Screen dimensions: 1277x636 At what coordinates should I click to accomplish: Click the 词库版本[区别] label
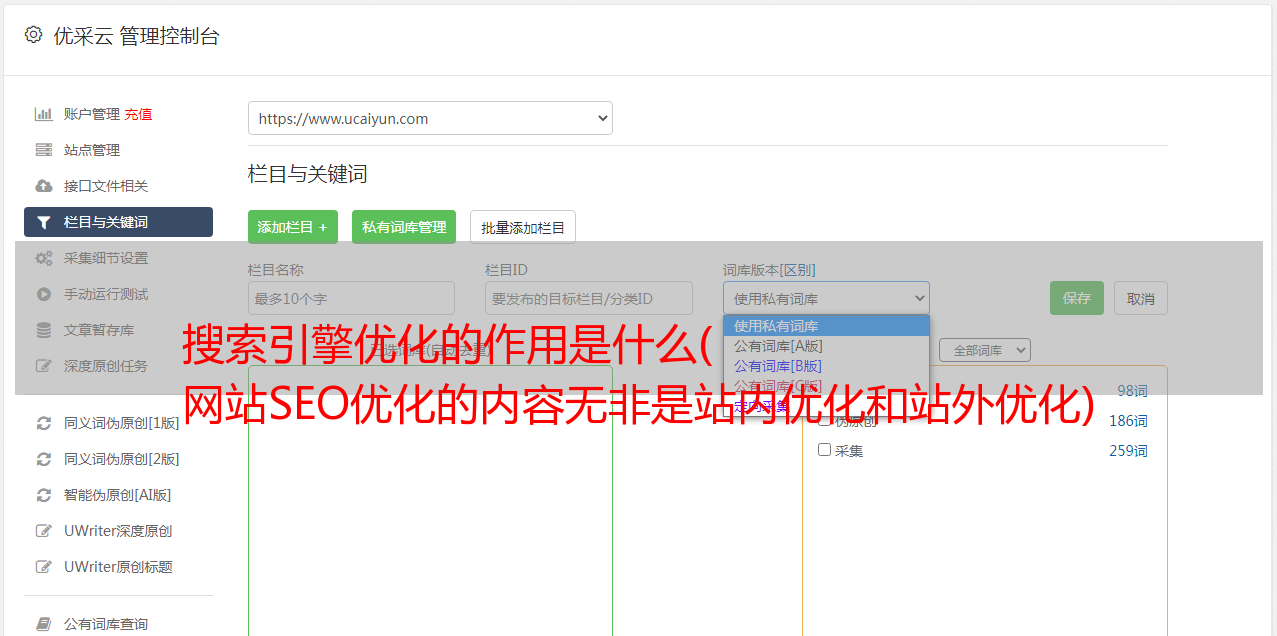(769, 270)
